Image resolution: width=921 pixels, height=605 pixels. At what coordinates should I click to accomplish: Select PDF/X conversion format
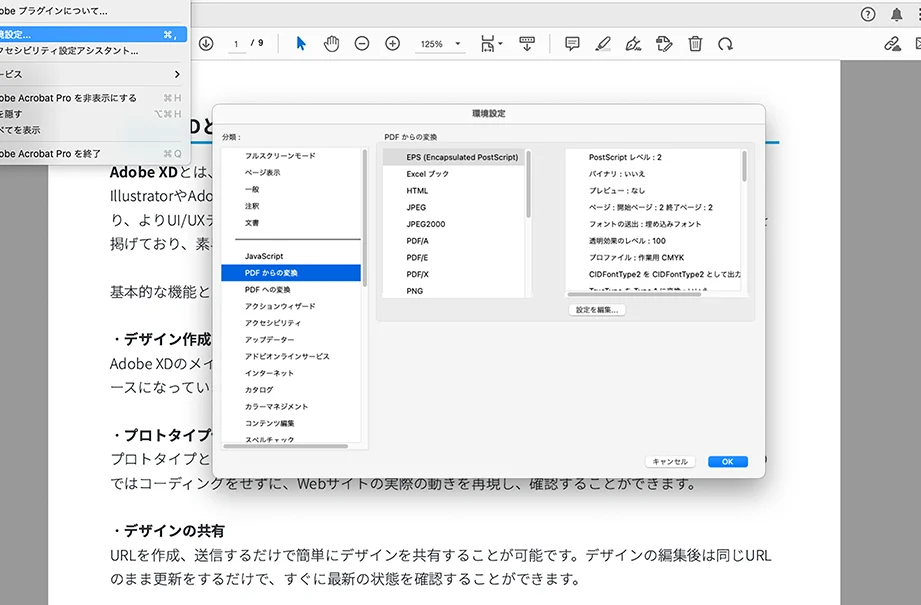[454, 274]
